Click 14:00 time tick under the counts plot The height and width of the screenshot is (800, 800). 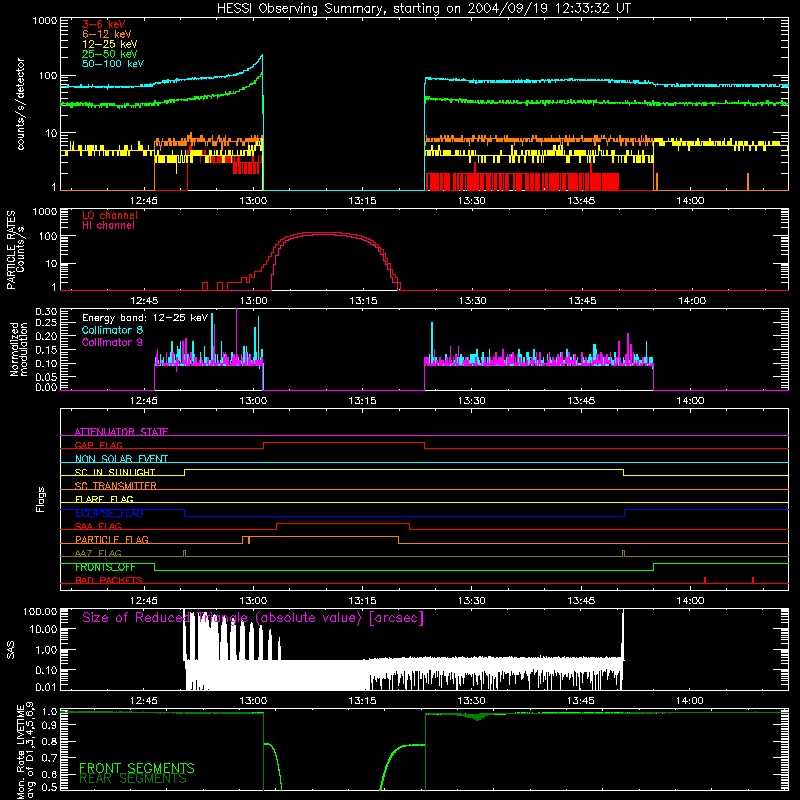[x=690, y=201]
